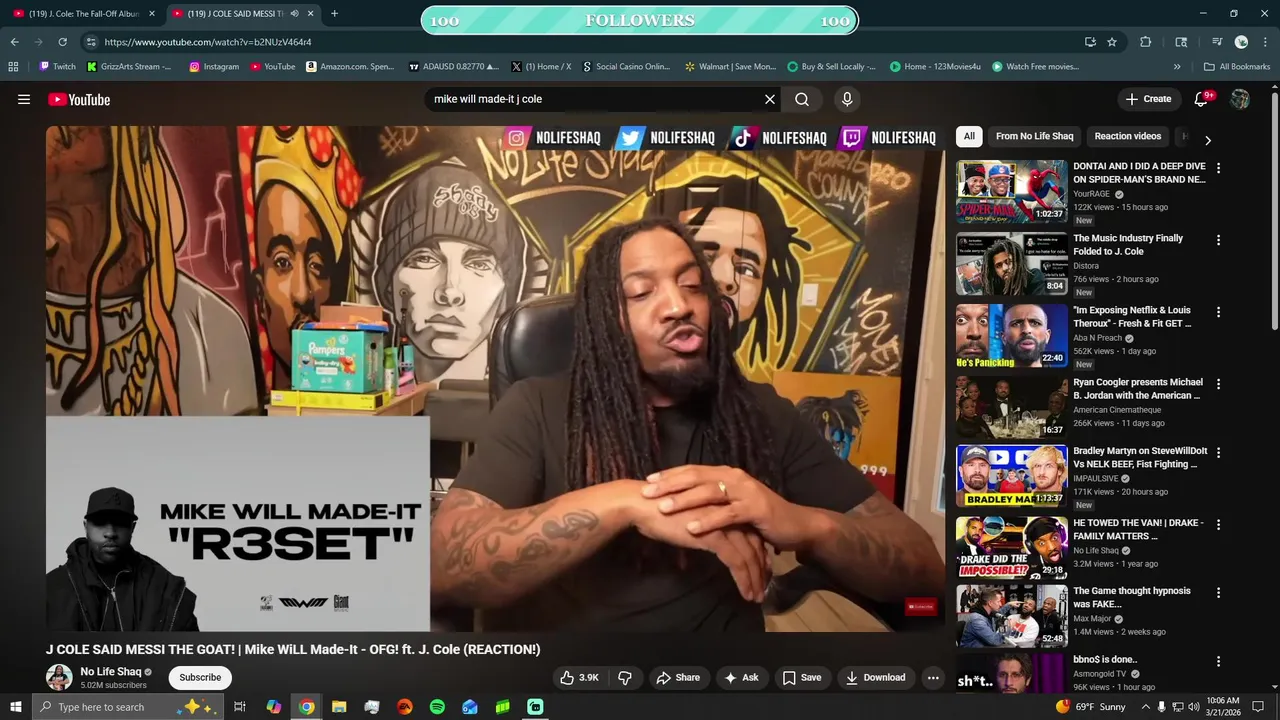Open the YouTube guide hamburger menu
The image size is (1280, 720).
coord(24,99)
